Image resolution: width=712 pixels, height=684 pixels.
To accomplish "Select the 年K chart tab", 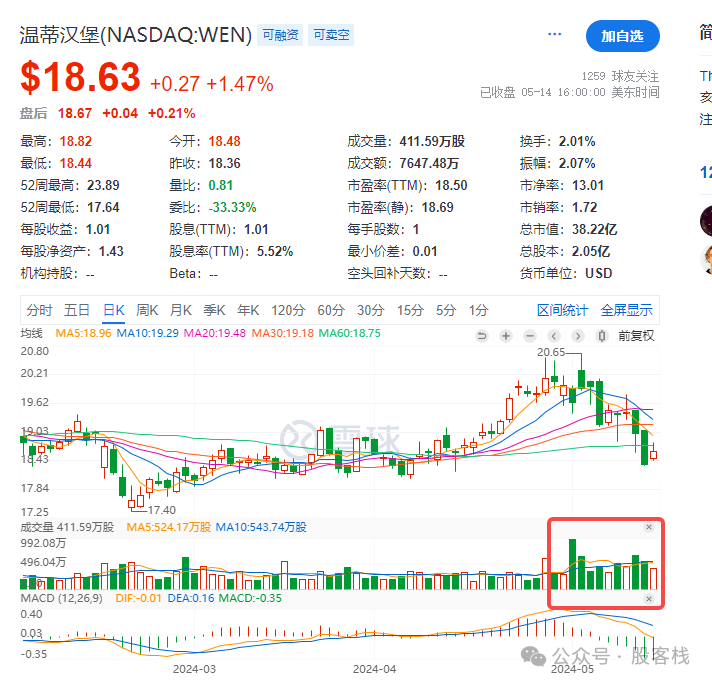I will coord(248,310).
